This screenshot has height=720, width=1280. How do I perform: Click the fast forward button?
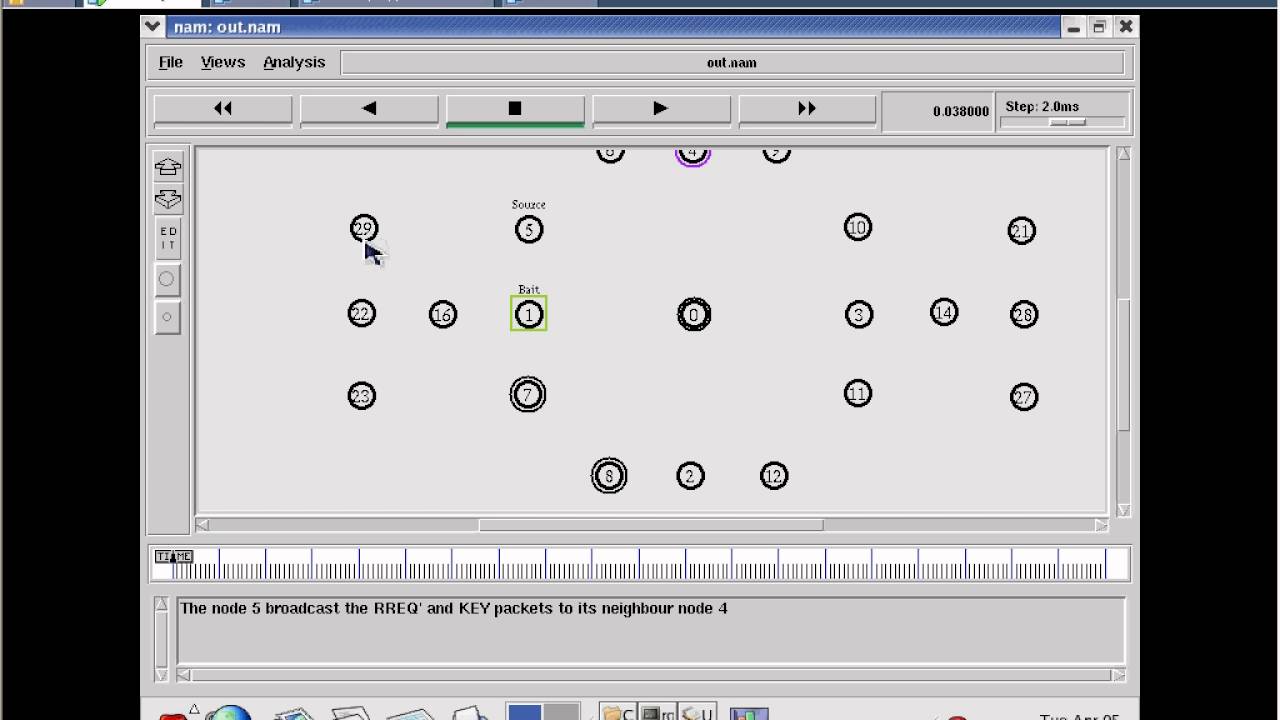(807, 109)
